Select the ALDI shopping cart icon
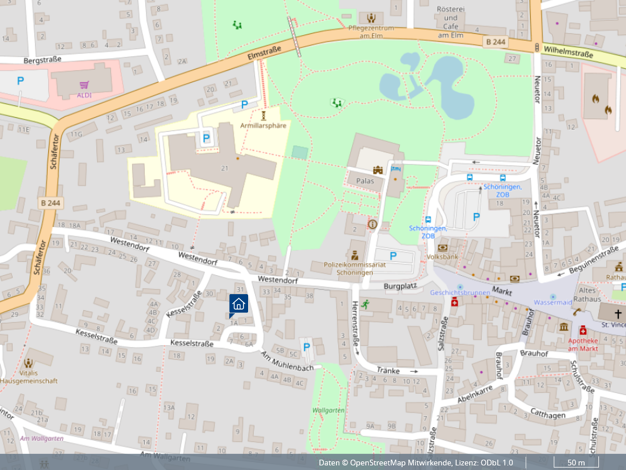This screenshot has width=626, height=470. 84,84
